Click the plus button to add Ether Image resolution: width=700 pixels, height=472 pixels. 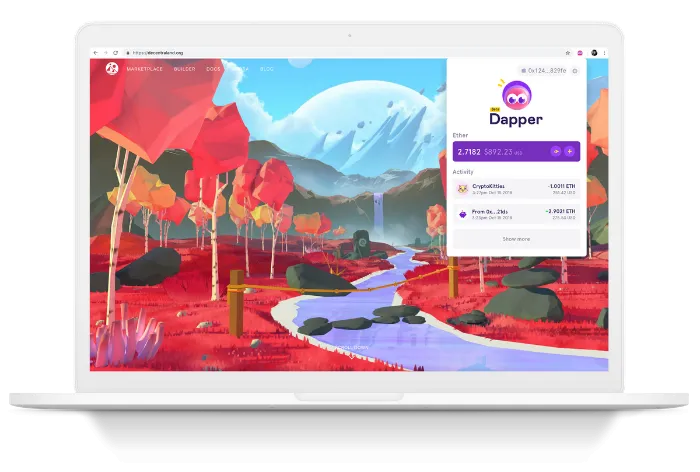[569, 151]
